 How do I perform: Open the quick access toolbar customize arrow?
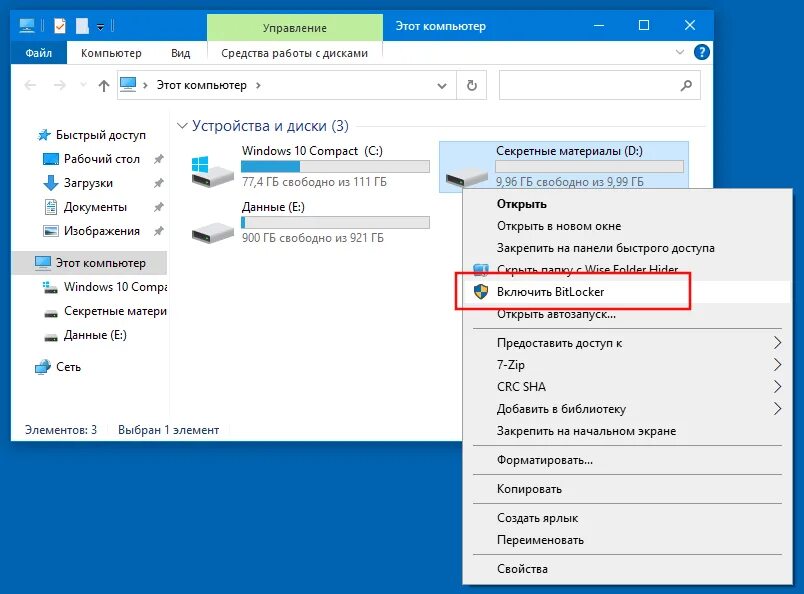101,26
